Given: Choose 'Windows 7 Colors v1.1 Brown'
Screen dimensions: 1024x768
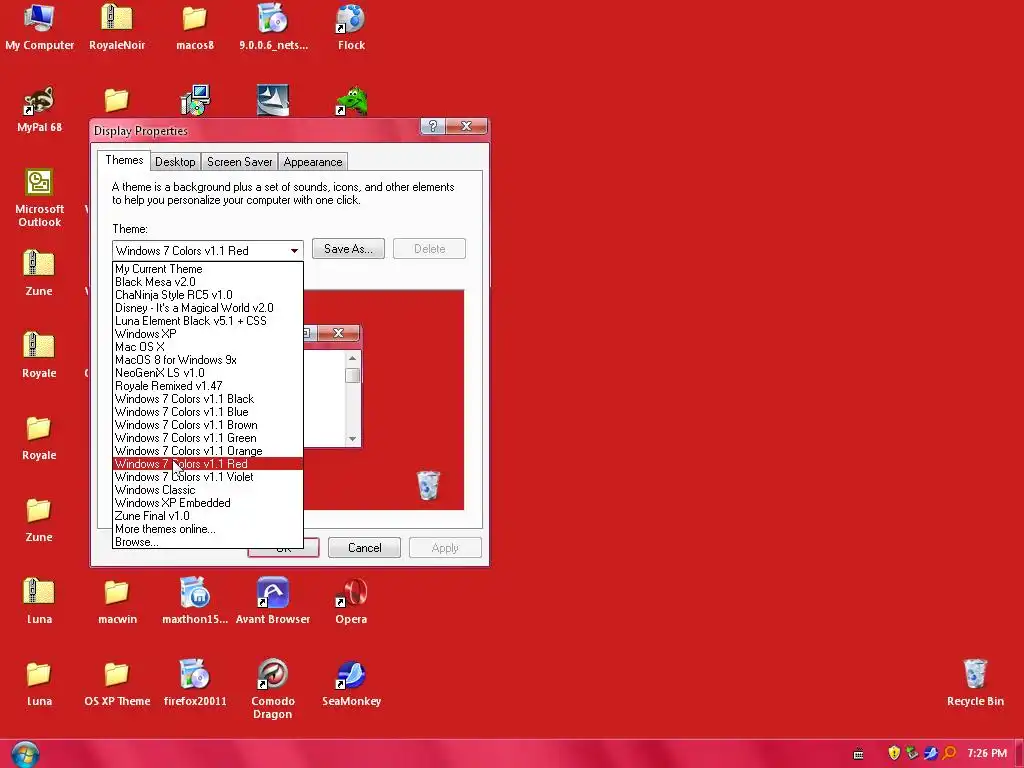Looking at the screenshot, I should click(x=208, y=425).
